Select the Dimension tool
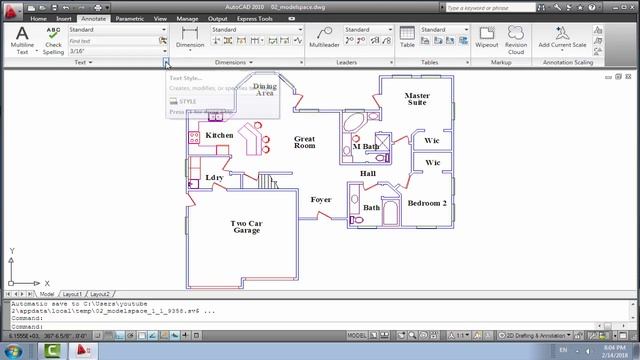 190,38
